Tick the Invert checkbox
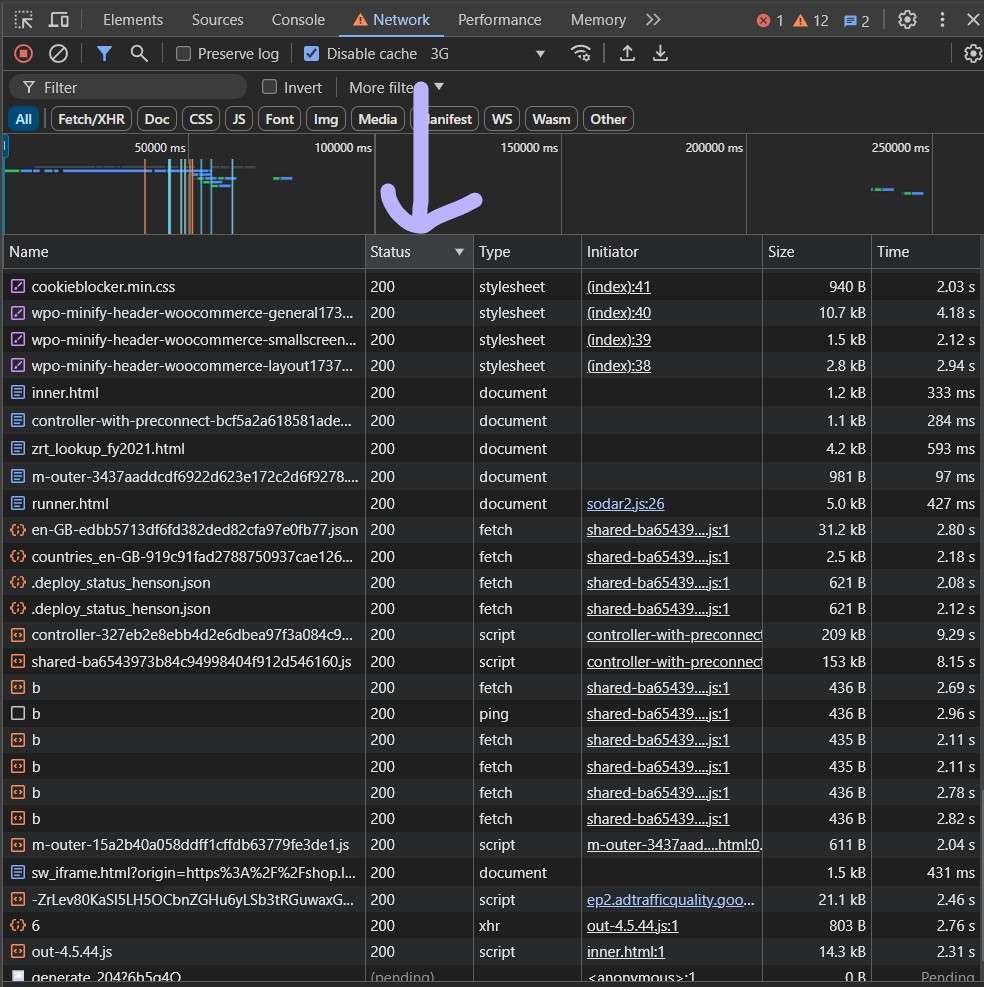Image resolution: width=984 pixels, height=987 pixels. pos(269,87)
